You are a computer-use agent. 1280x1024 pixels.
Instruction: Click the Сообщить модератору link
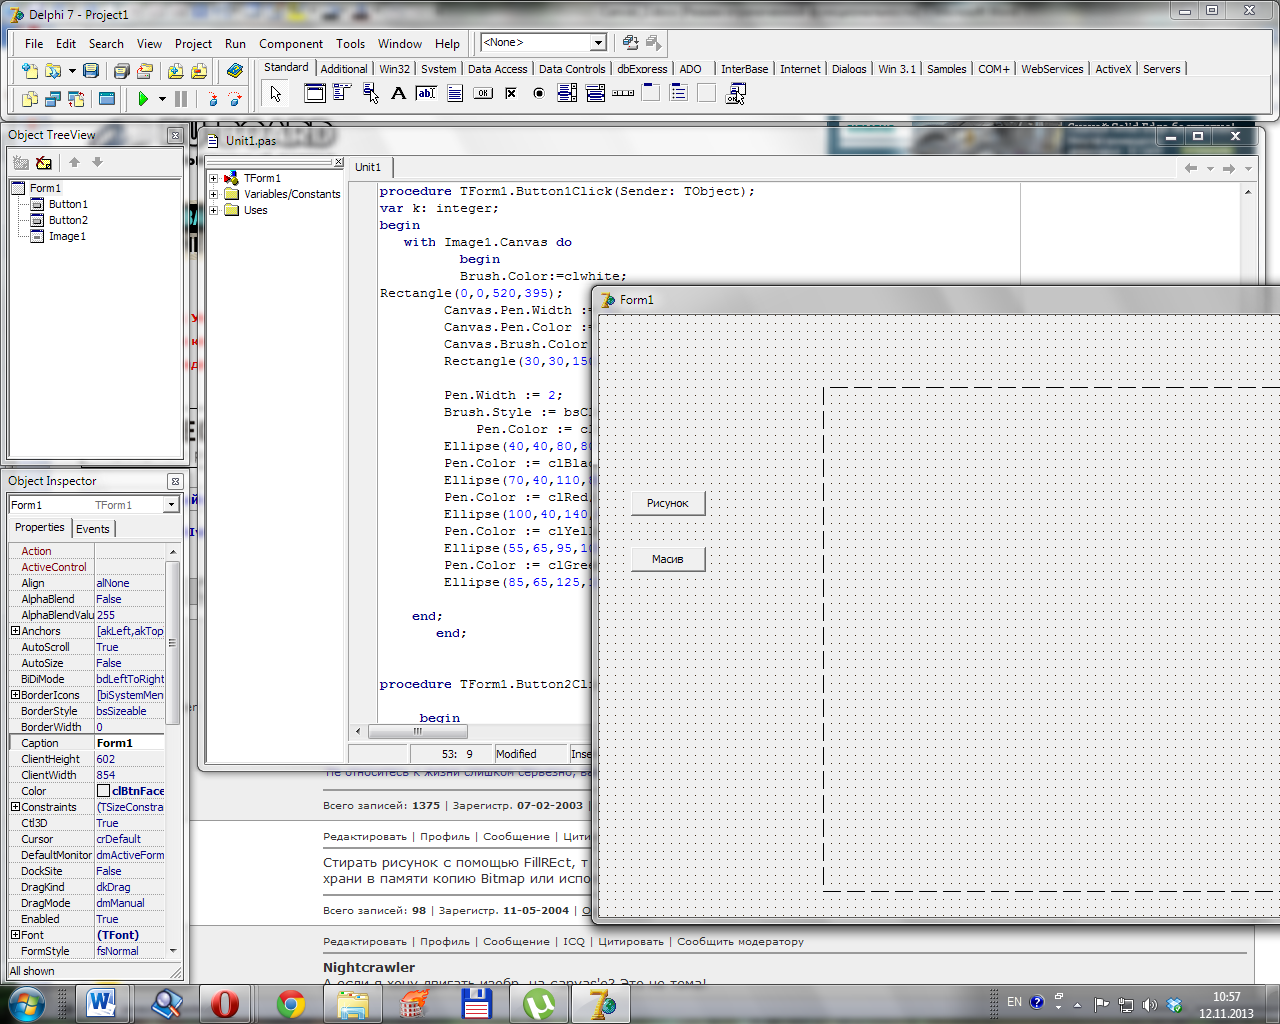point(740,941)
